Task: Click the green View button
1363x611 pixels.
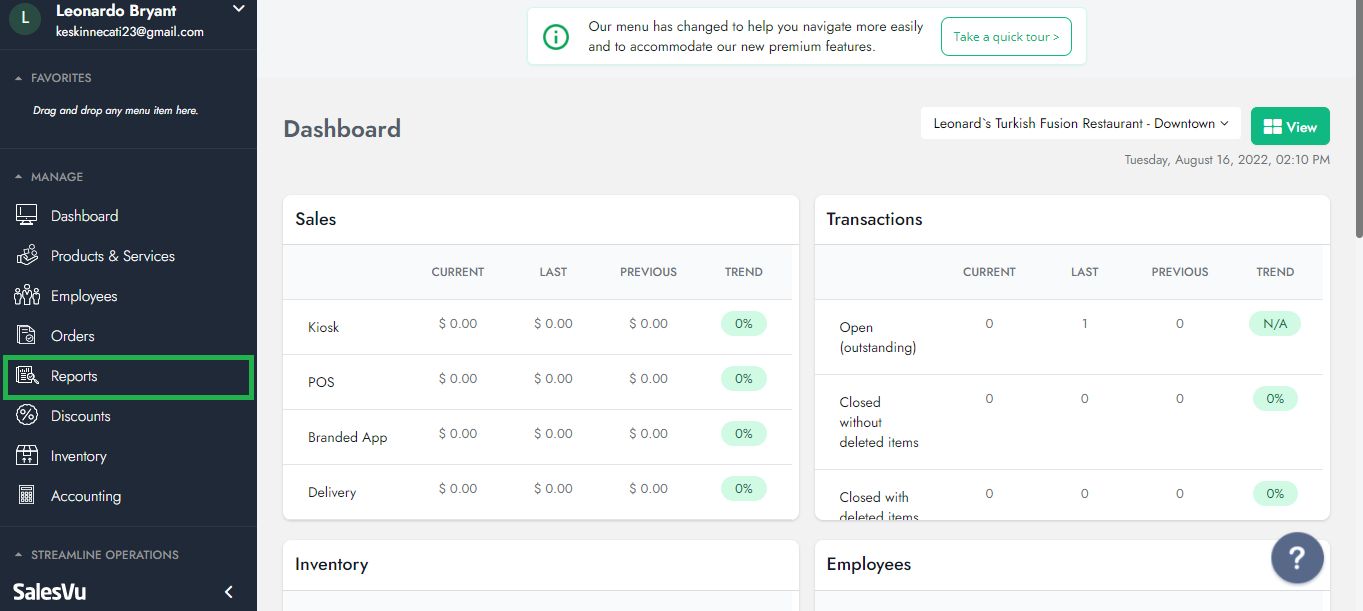Action: tap(1290, 127)
